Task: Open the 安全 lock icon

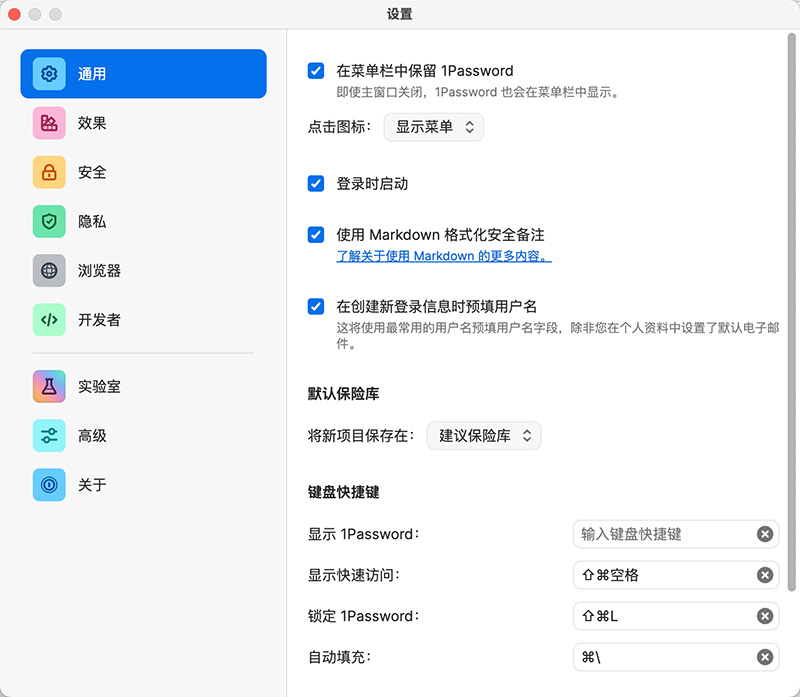Action: click(x=49, y=172)
